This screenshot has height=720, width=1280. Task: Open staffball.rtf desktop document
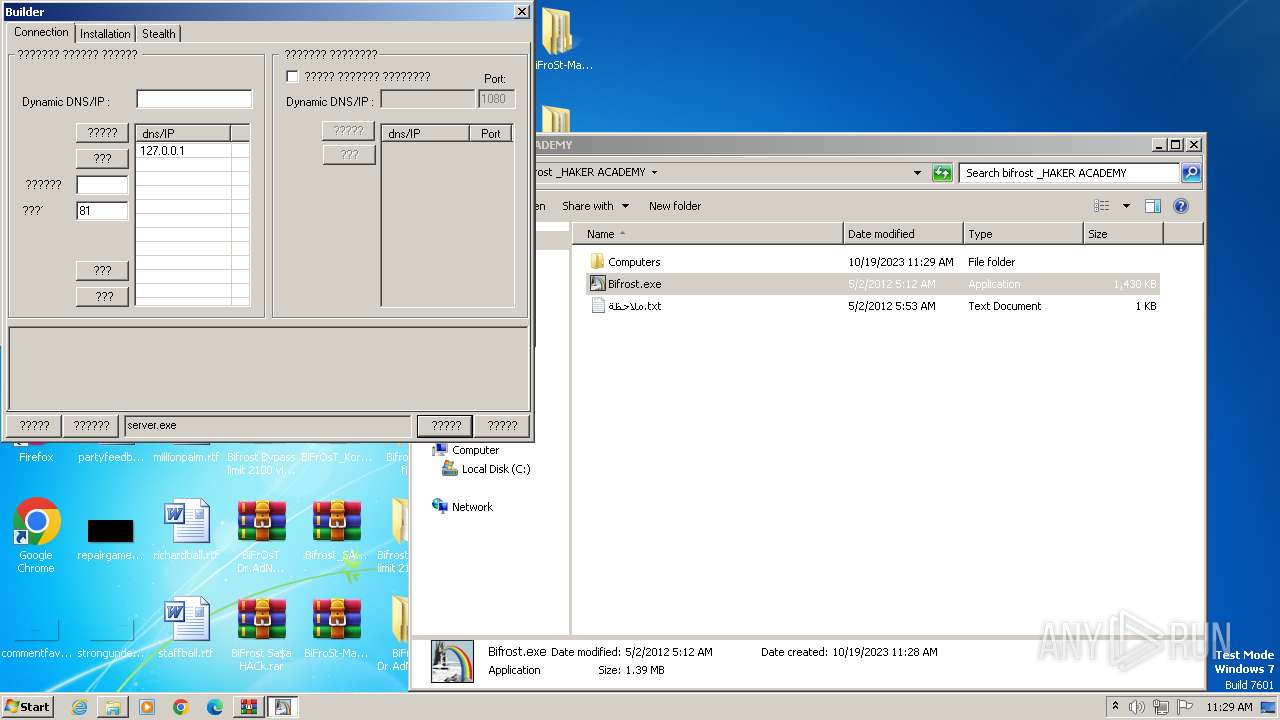pyautogui.click(x=186, y=628)
